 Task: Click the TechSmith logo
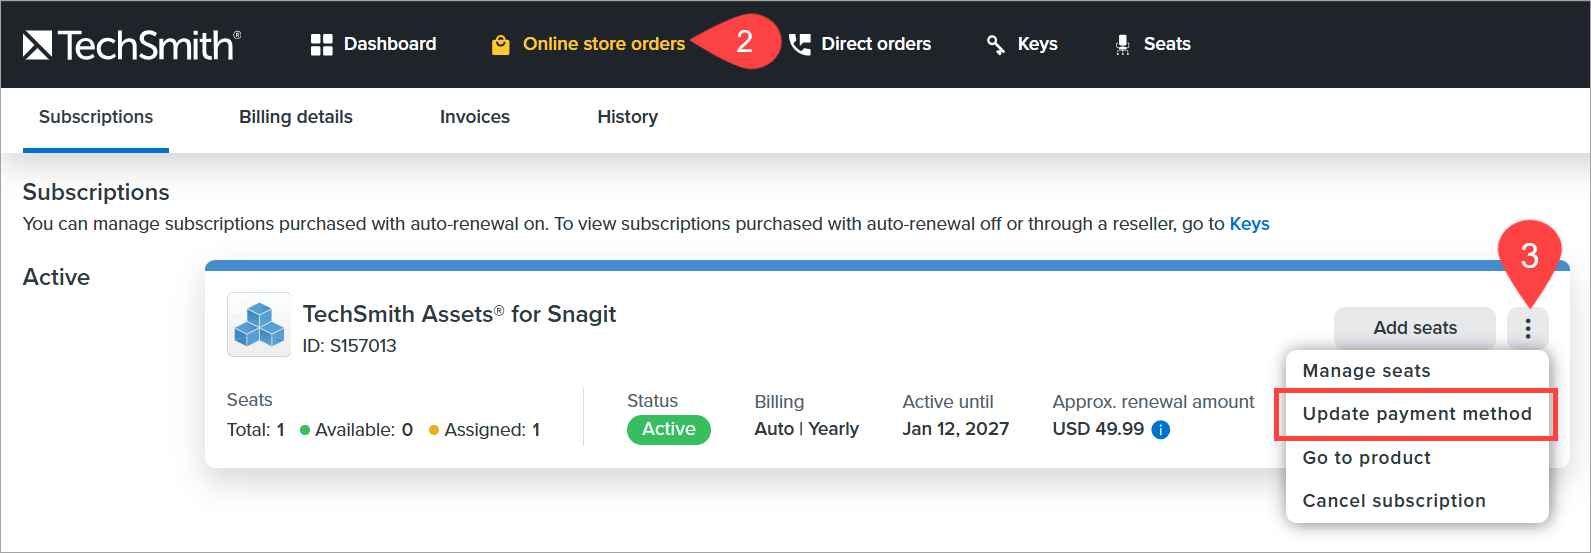click(131, 45)
